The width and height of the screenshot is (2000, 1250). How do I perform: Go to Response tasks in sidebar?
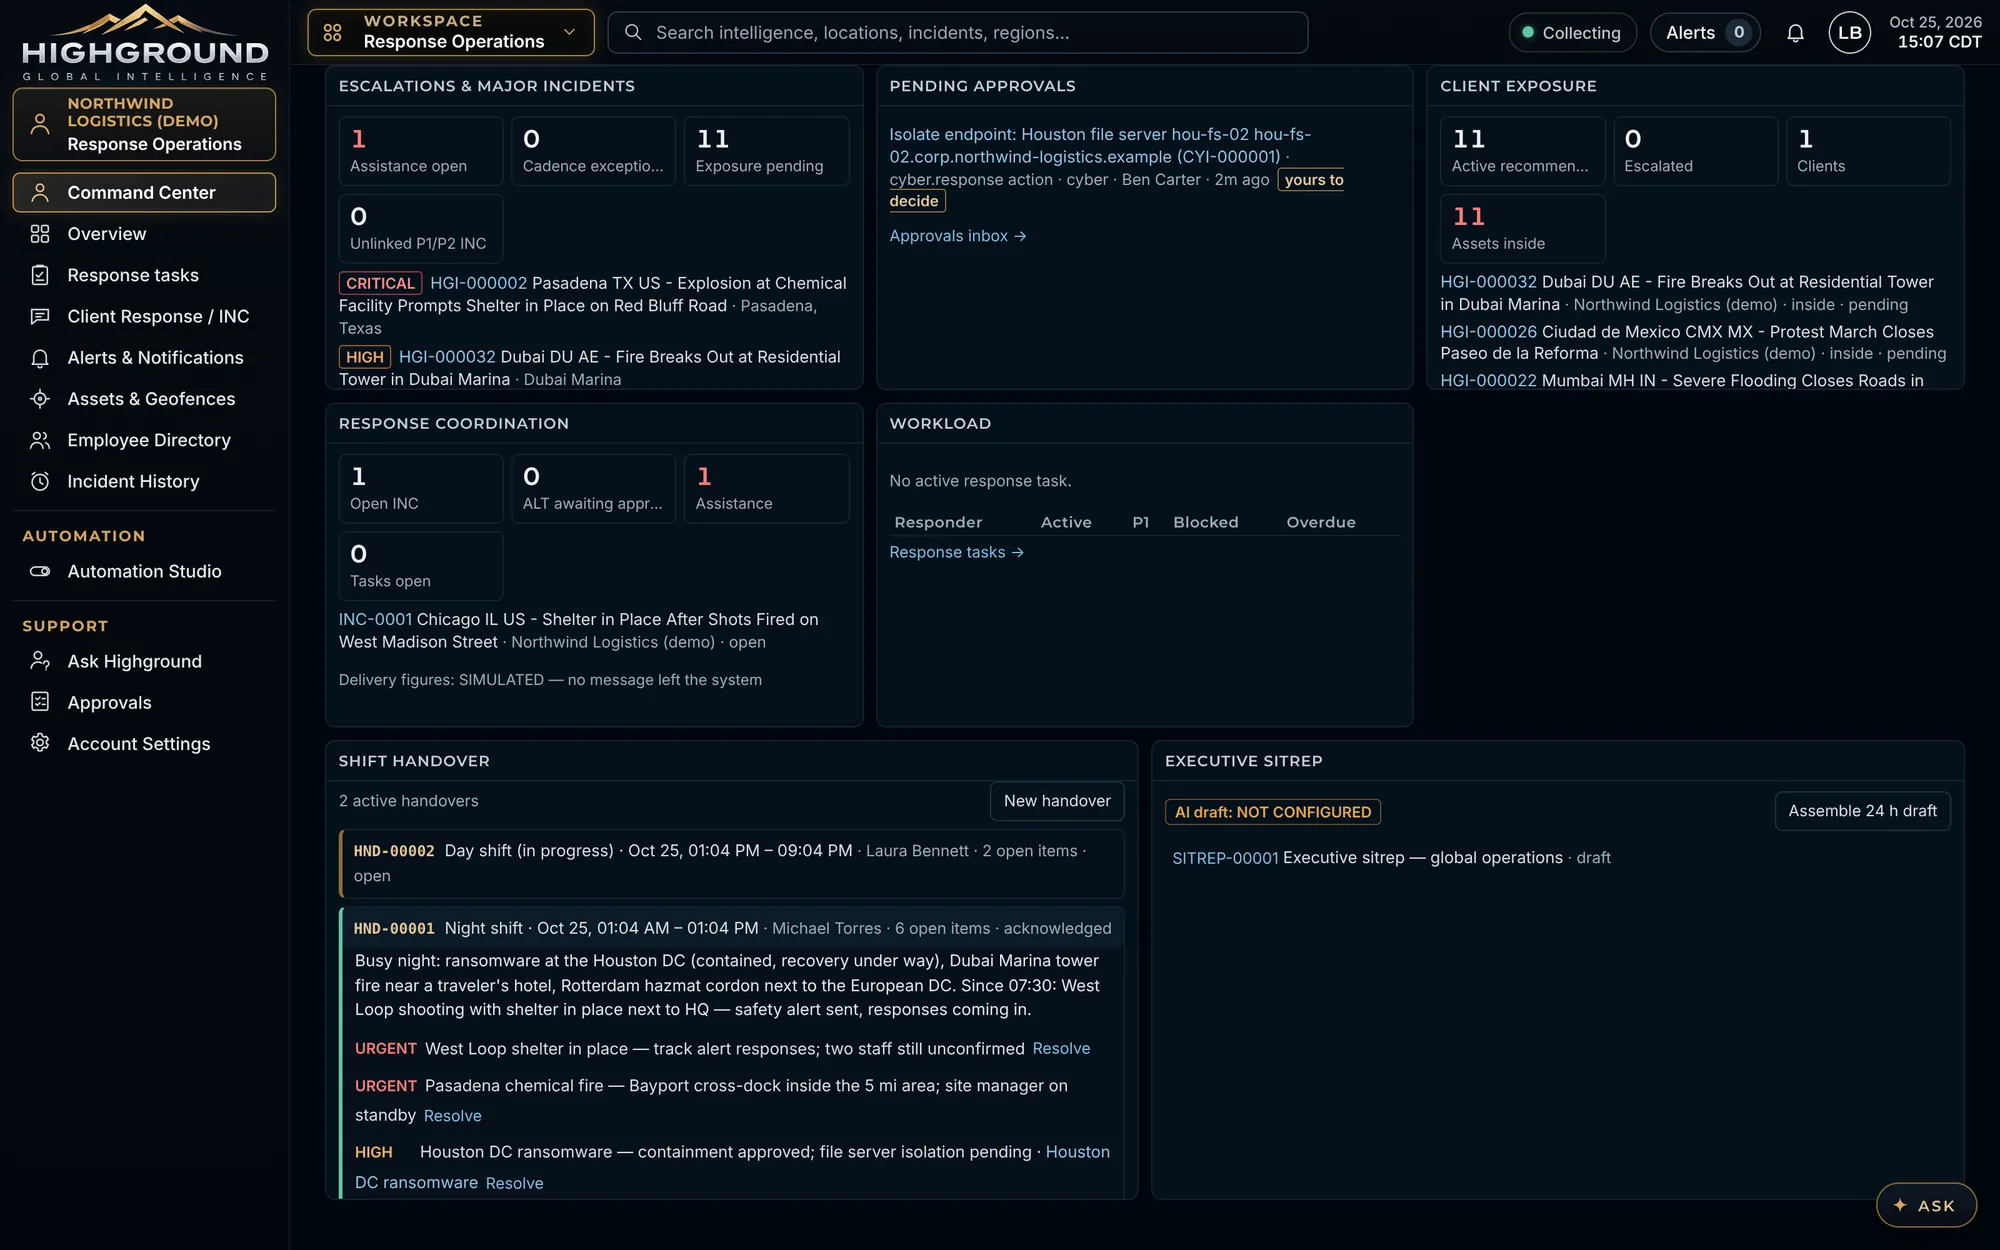pos(144,275)
